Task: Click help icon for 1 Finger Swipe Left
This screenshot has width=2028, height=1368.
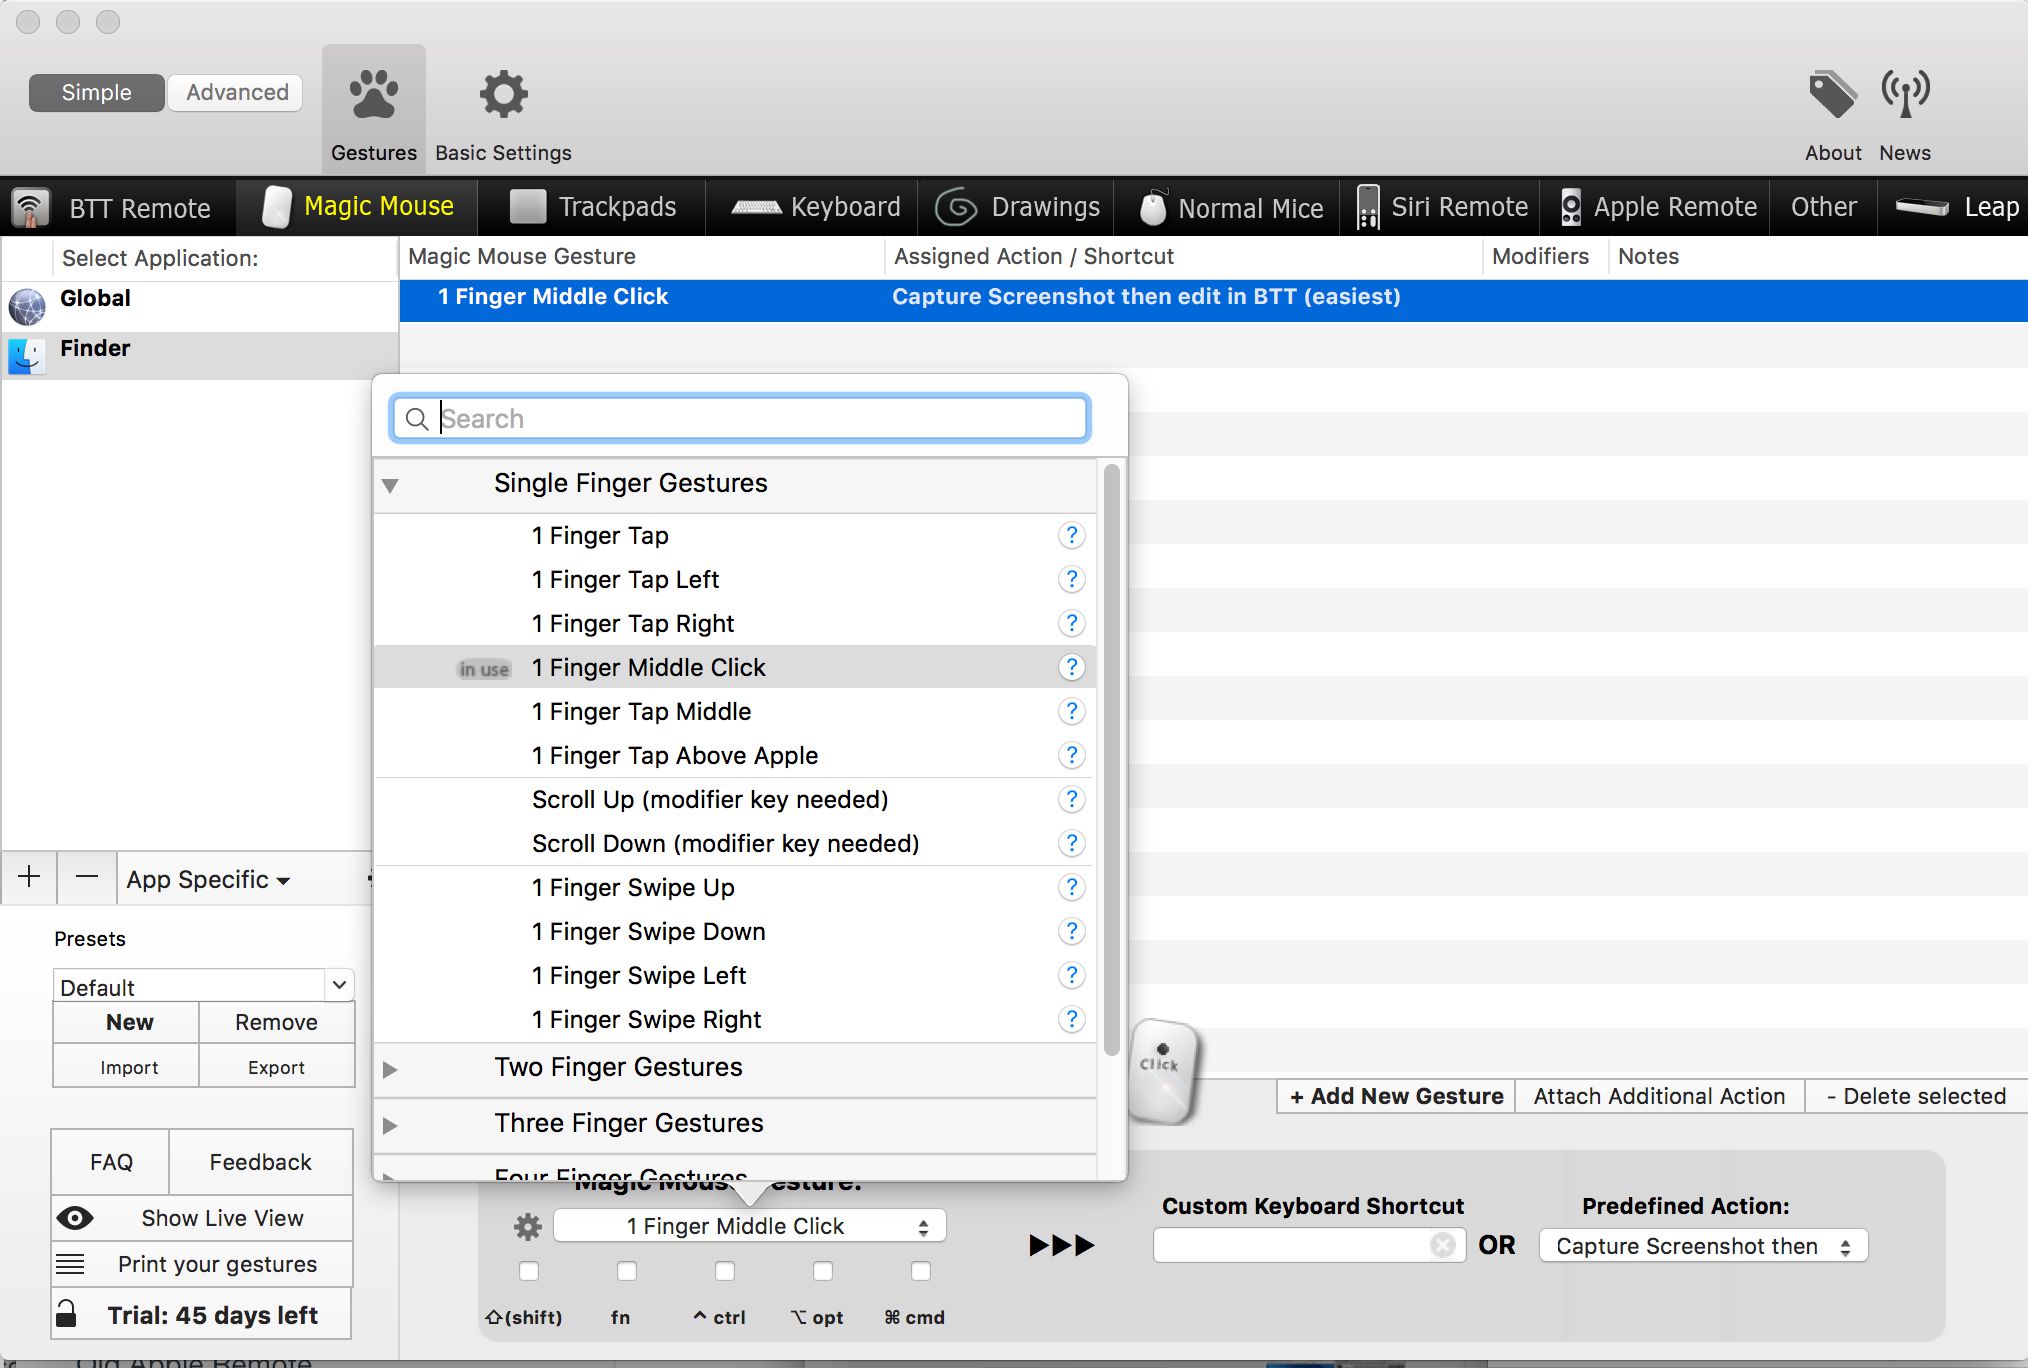Action: (x=1071, y=975)
